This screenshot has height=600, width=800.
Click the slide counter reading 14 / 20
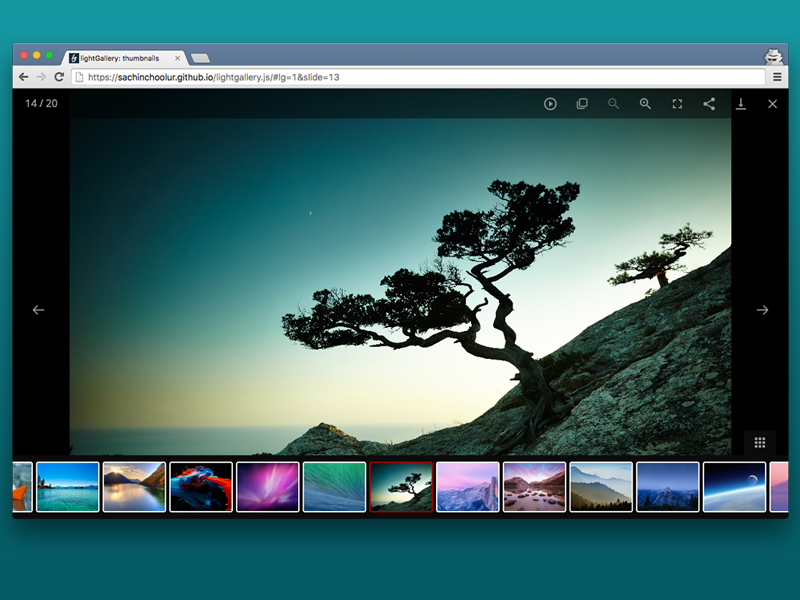41,104
